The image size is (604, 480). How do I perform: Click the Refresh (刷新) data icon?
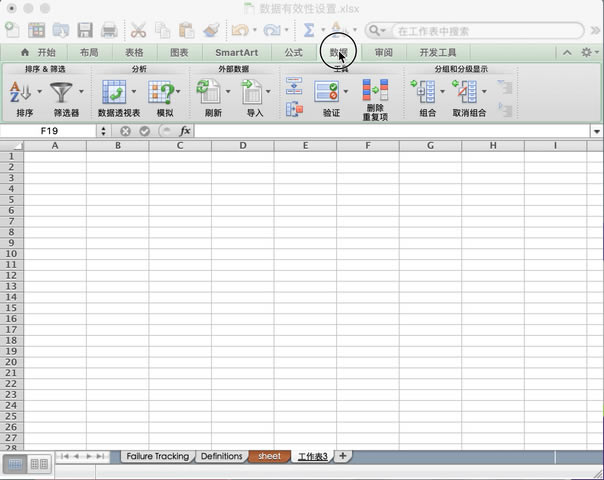click(x=209, y=93)
